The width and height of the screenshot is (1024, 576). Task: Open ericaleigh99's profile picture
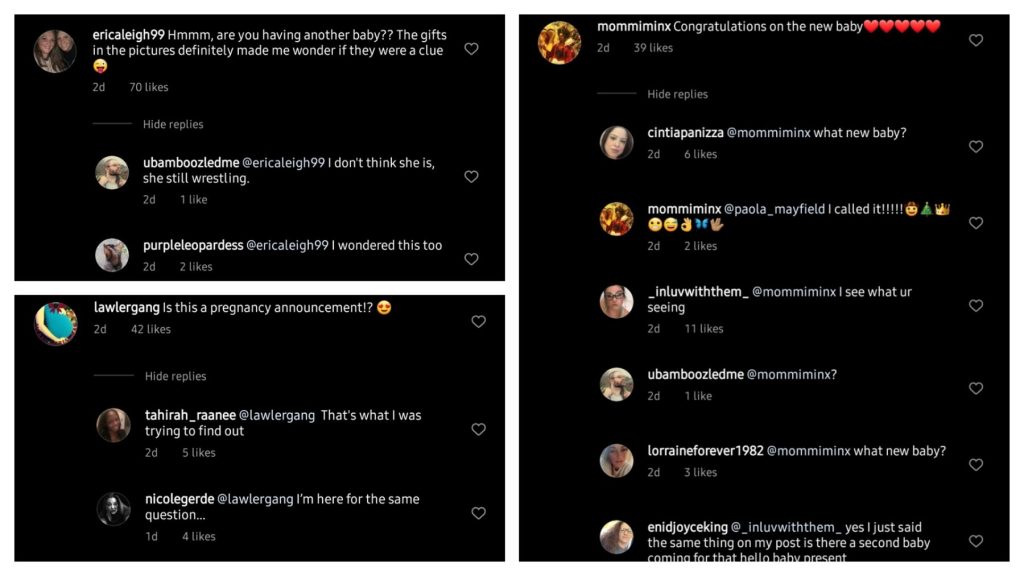point(55,52)
